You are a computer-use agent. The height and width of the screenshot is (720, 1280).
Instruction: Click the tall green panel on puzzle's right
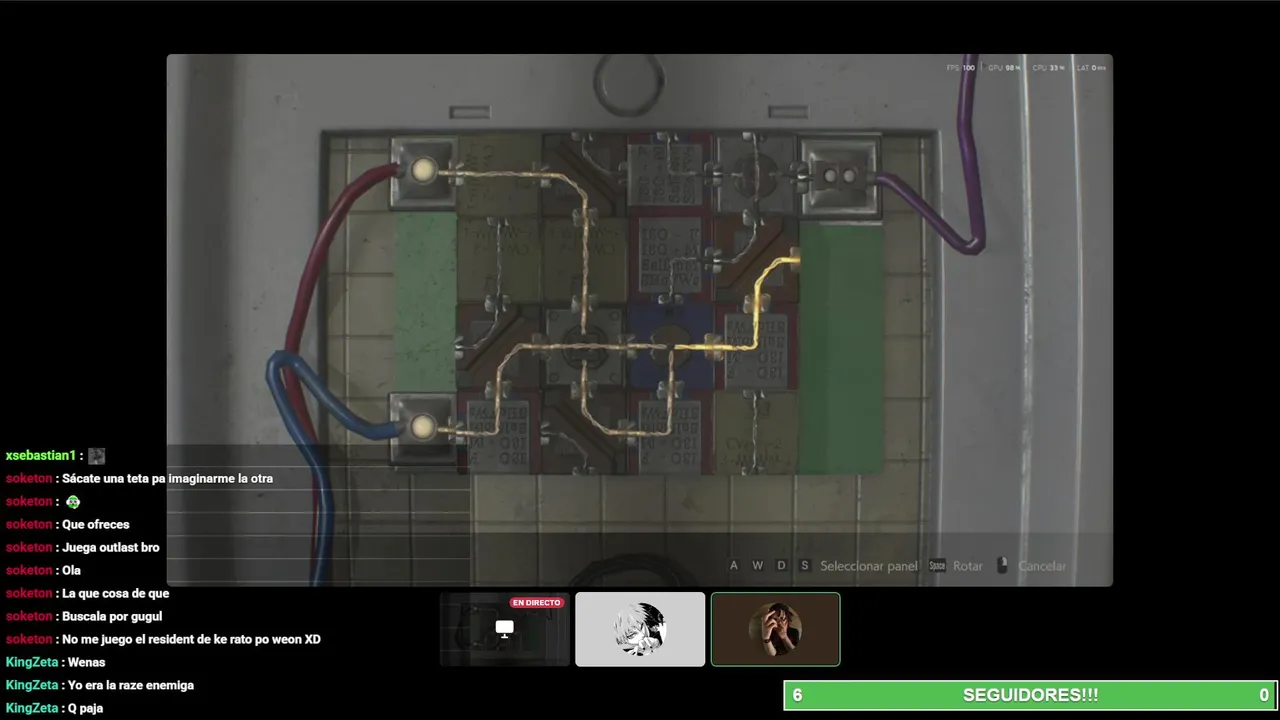841,348
